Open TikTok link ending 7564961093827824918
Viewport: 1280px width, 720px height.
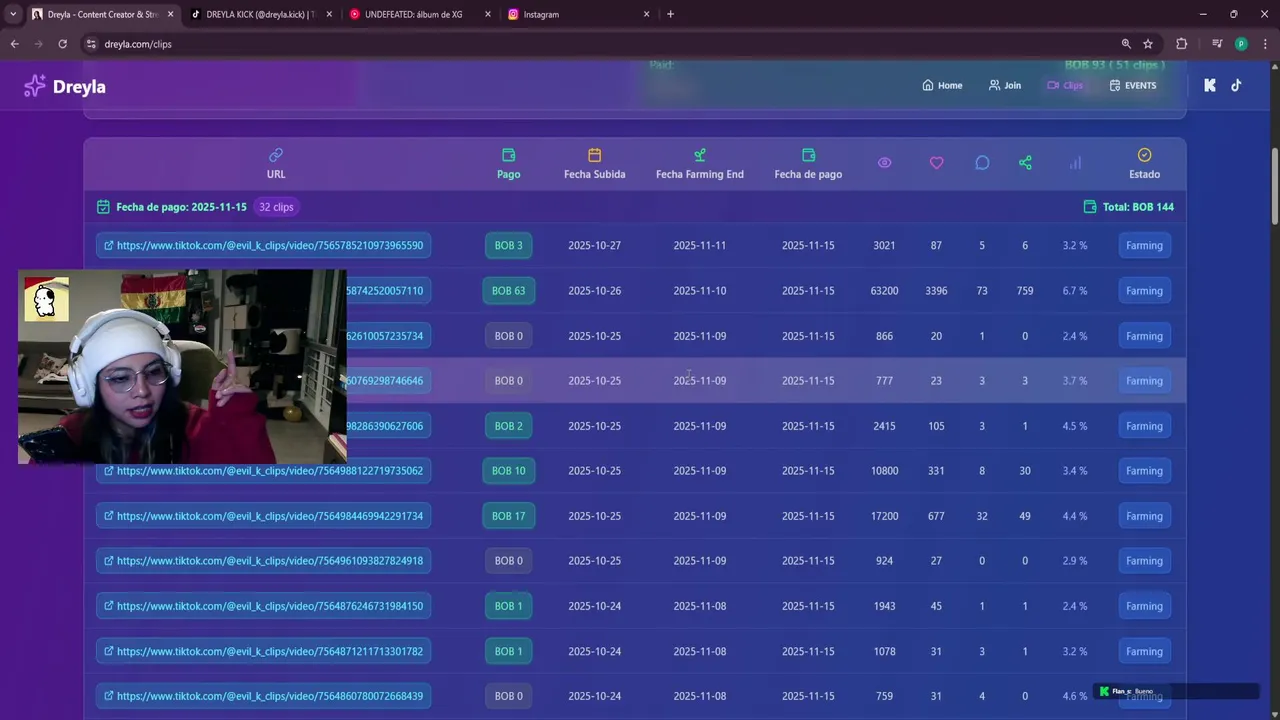click(264, 561)
